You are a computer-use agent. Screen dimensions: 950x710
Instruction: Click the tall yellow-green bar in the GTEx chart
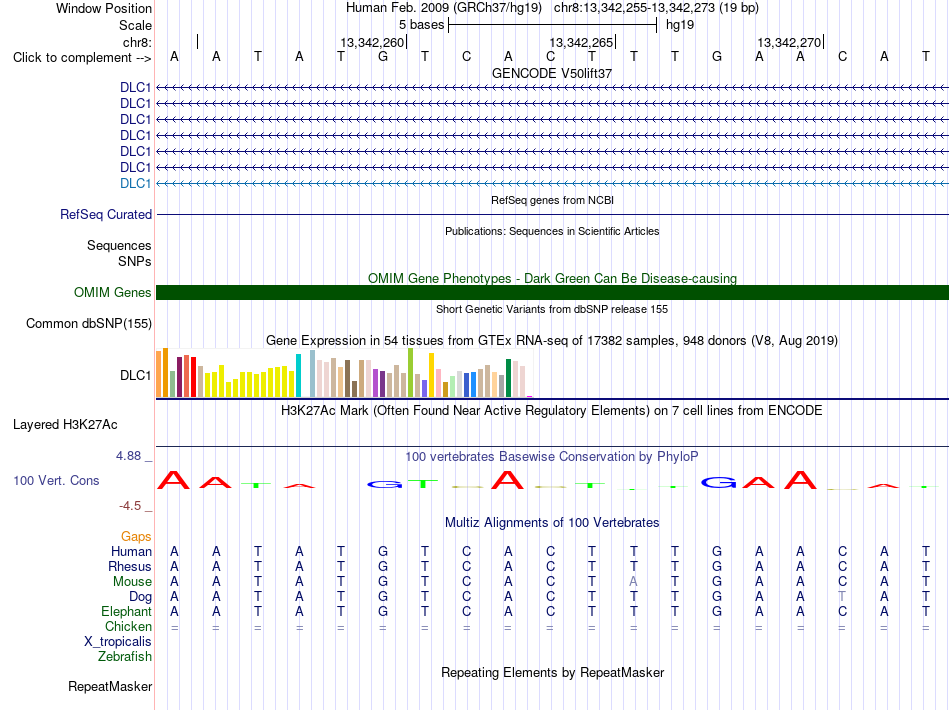pyautogui.click(x=410, y=373)
